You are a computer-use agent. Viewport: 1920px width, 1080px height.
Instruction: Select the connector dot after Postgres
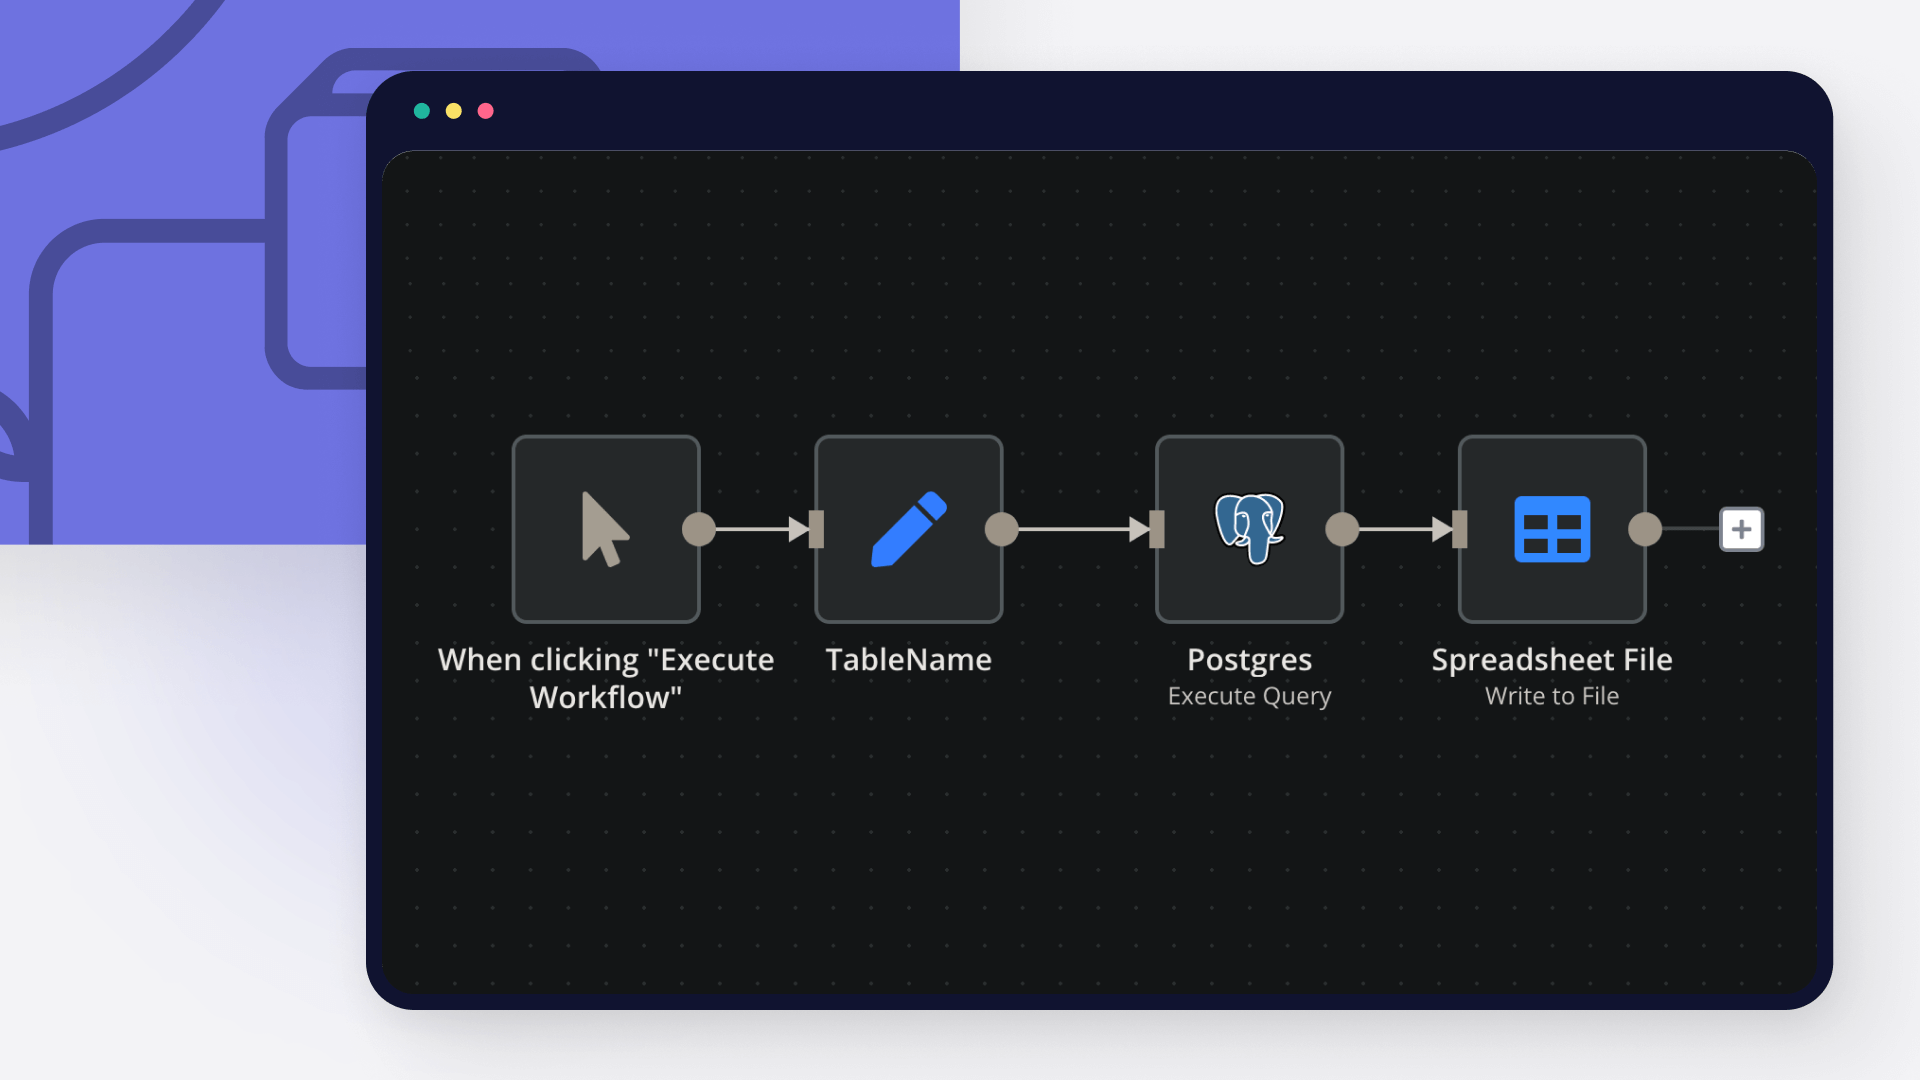pos(1341,529)
